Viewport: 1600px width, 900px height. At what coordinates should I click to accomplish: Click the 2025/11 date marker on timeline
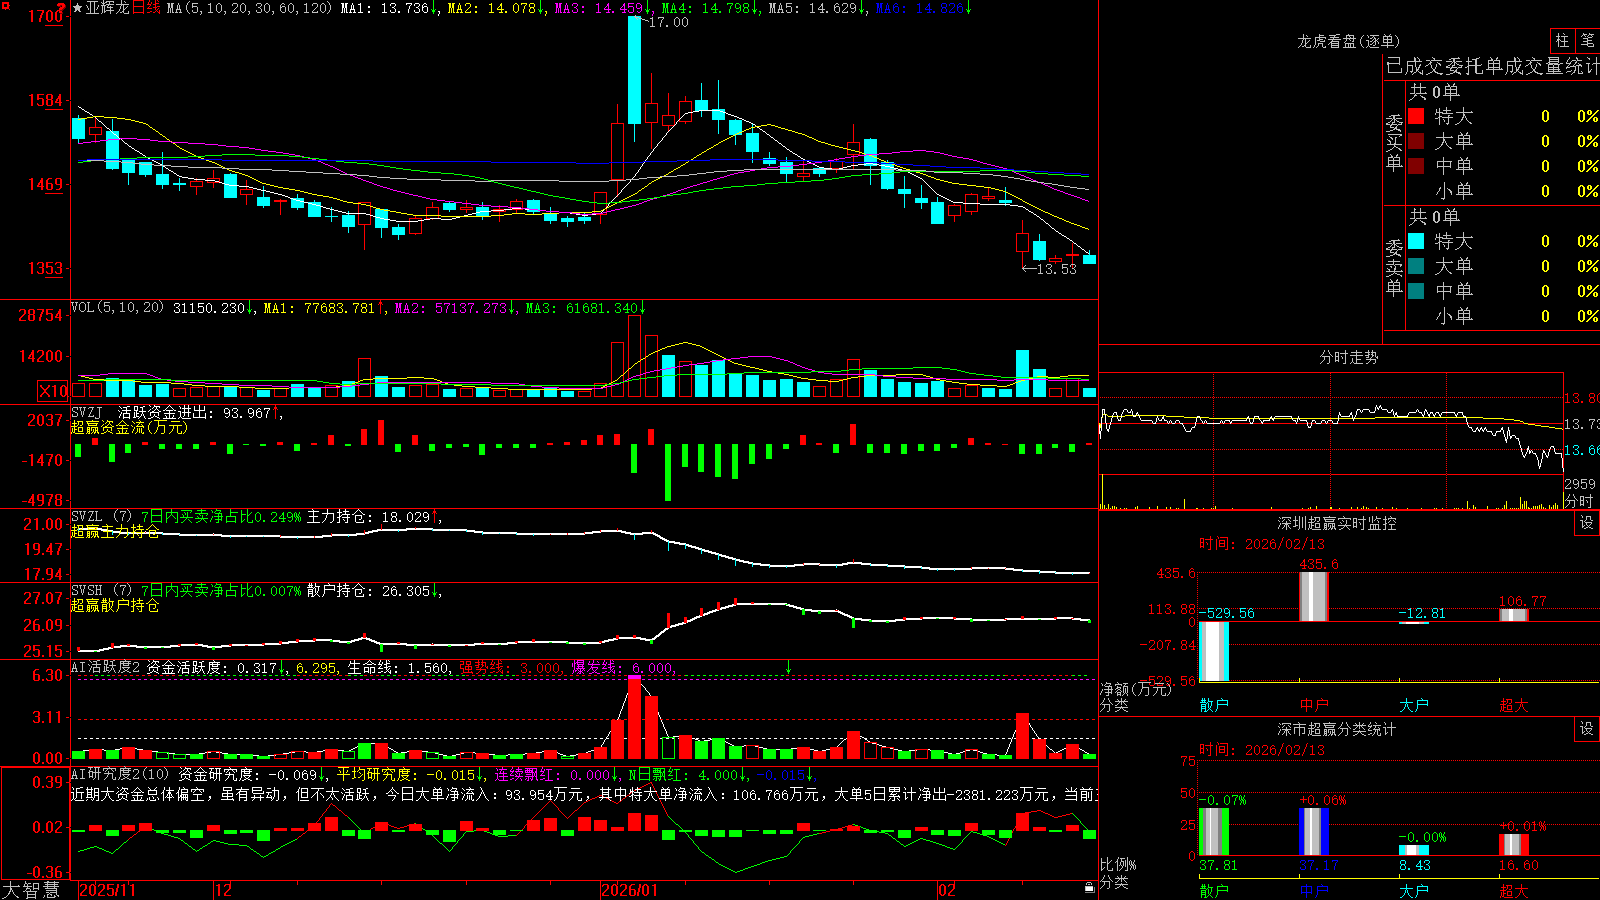point(107,890)
